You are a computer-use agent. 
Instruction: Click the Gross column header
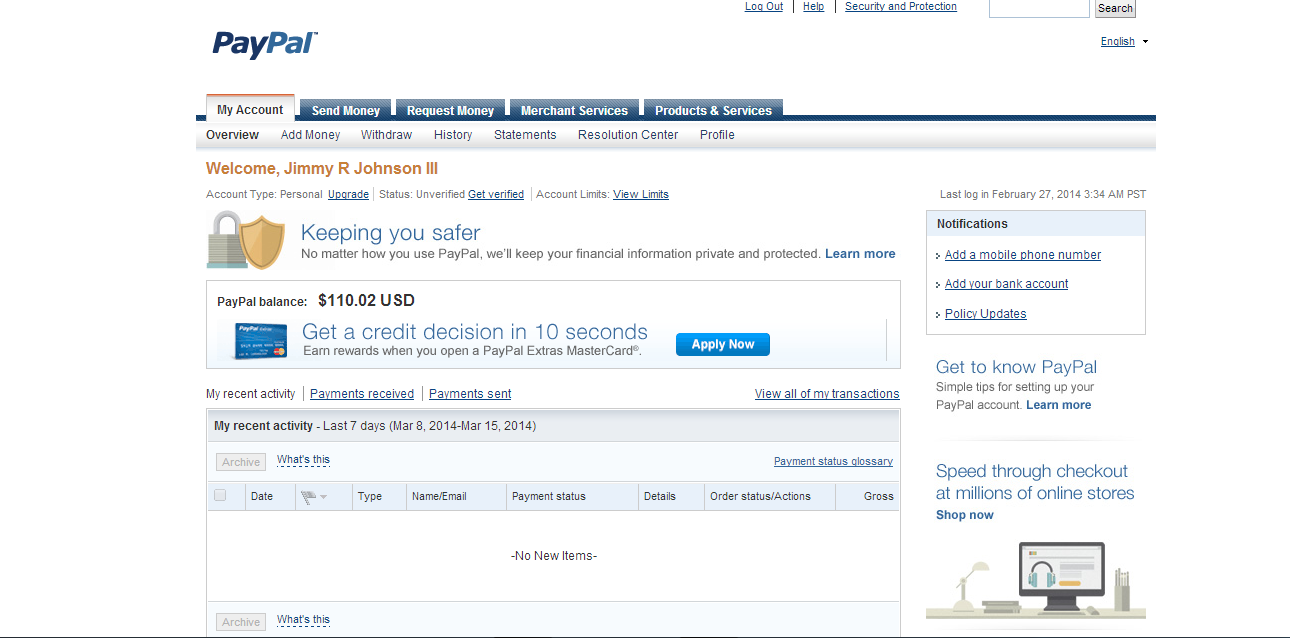(879, 496)
